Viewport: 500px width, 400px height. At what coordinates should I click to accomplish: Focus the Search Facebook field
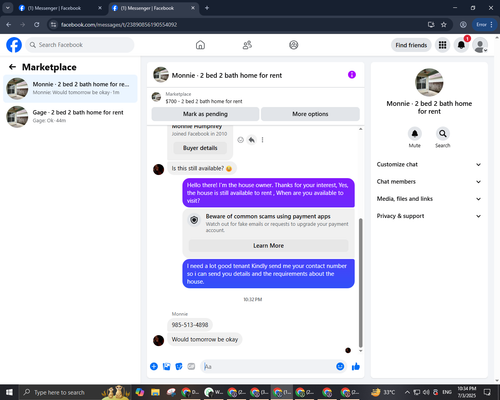coord(80,45)
